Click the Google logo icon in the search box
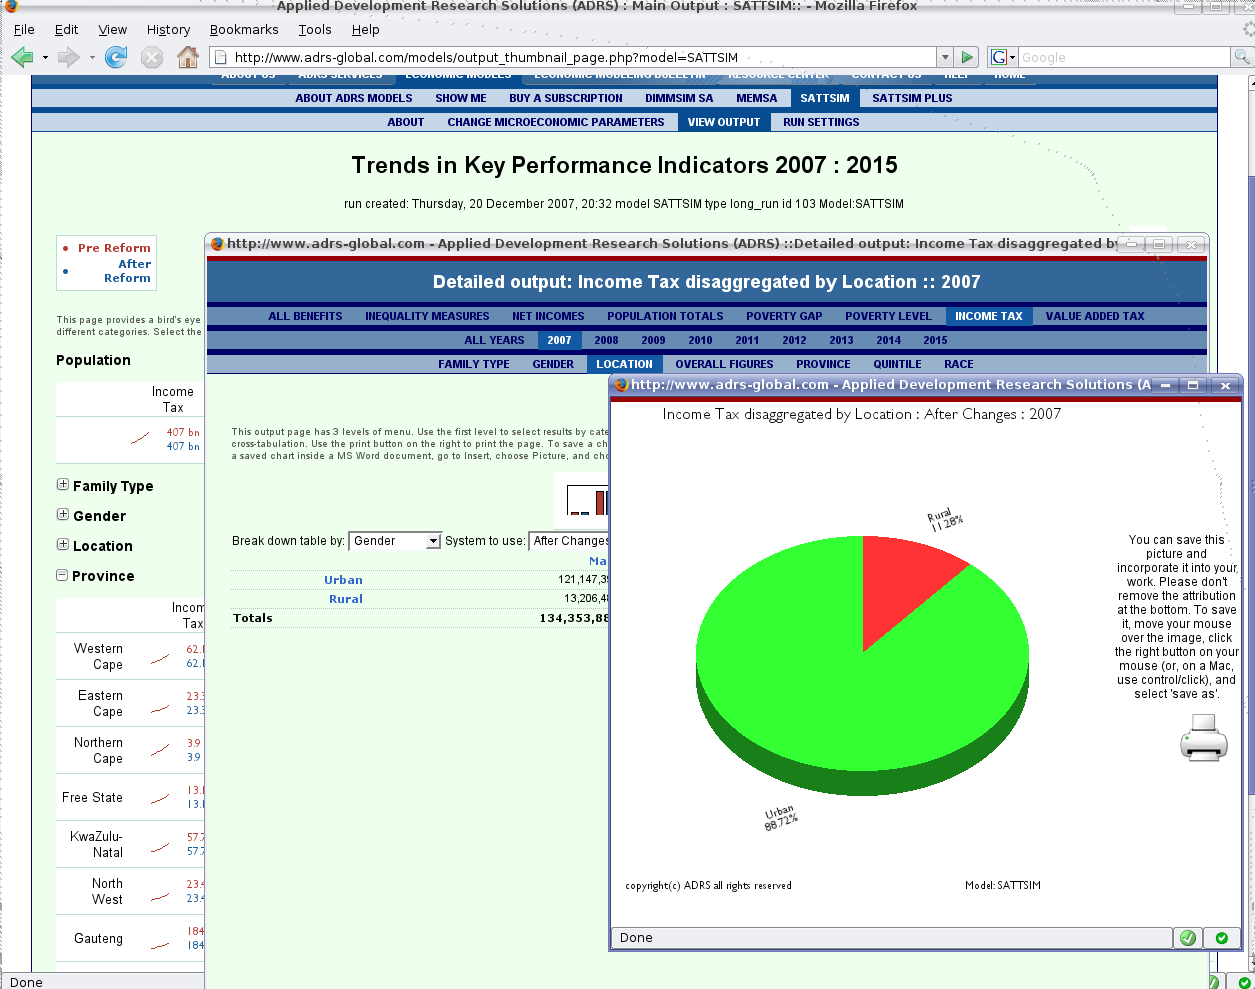The height and width of the screenshot is (989, 1255). click(x=1001, y=56)
